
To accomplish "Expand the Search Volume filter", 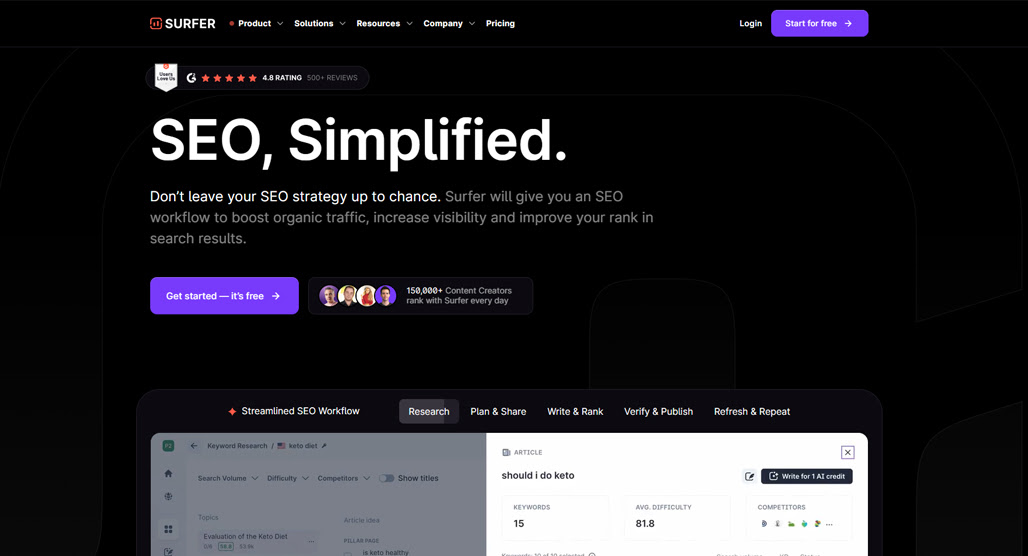I will (x=228, y=479).
